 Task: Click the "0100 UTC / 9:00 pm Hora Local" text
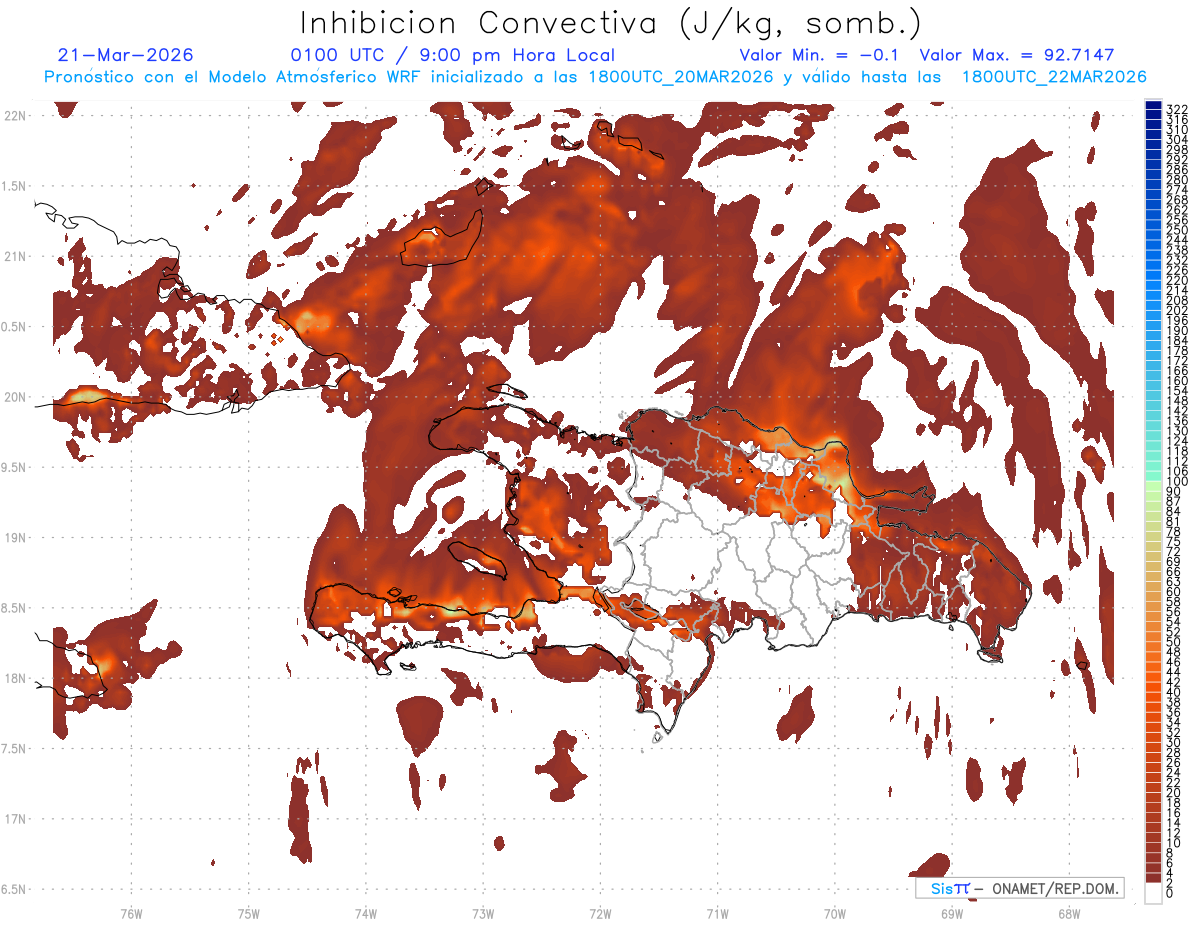pos(453,55)
